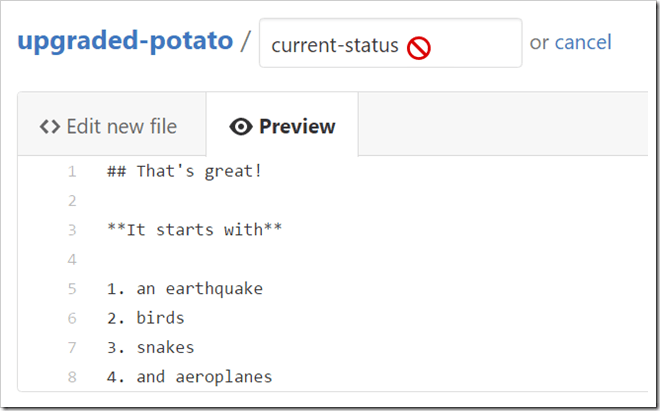Click the "1. an earthquake" list line

(185, 289)
